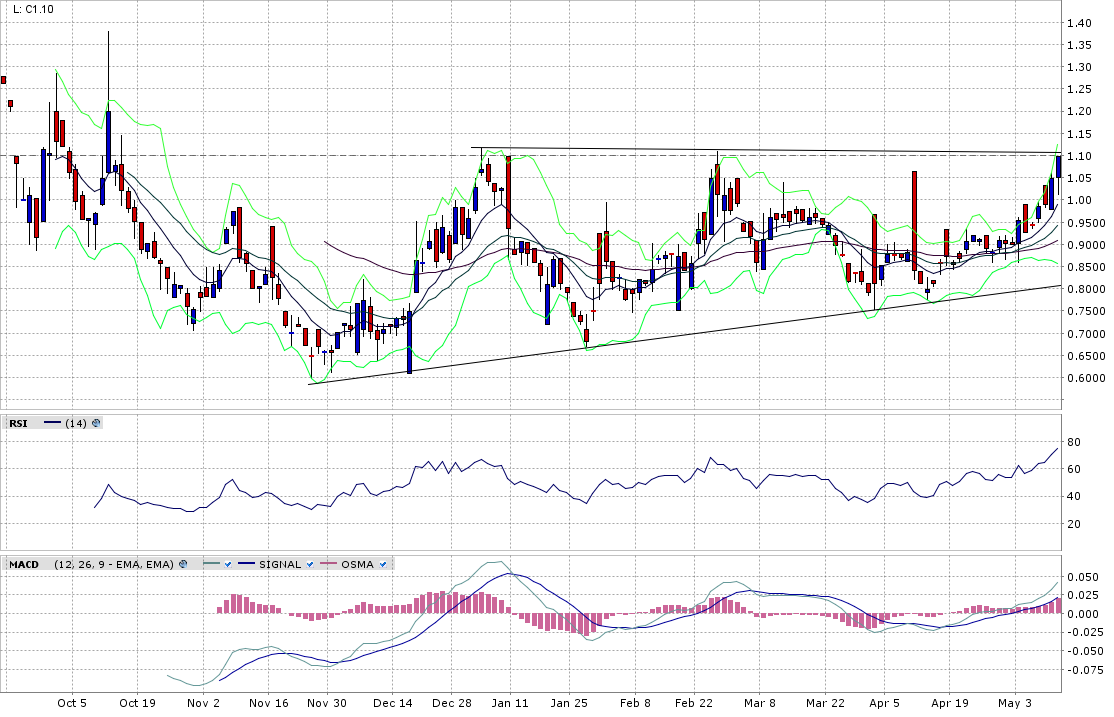Open the RSI period (14) parameter
The height and width of the screenshot is (717, 1114).
76,423
